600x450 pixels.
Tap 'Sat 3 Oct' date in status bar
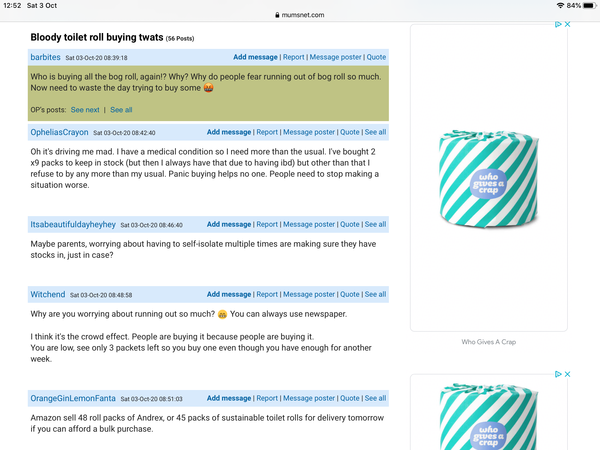tap(42, 5)
